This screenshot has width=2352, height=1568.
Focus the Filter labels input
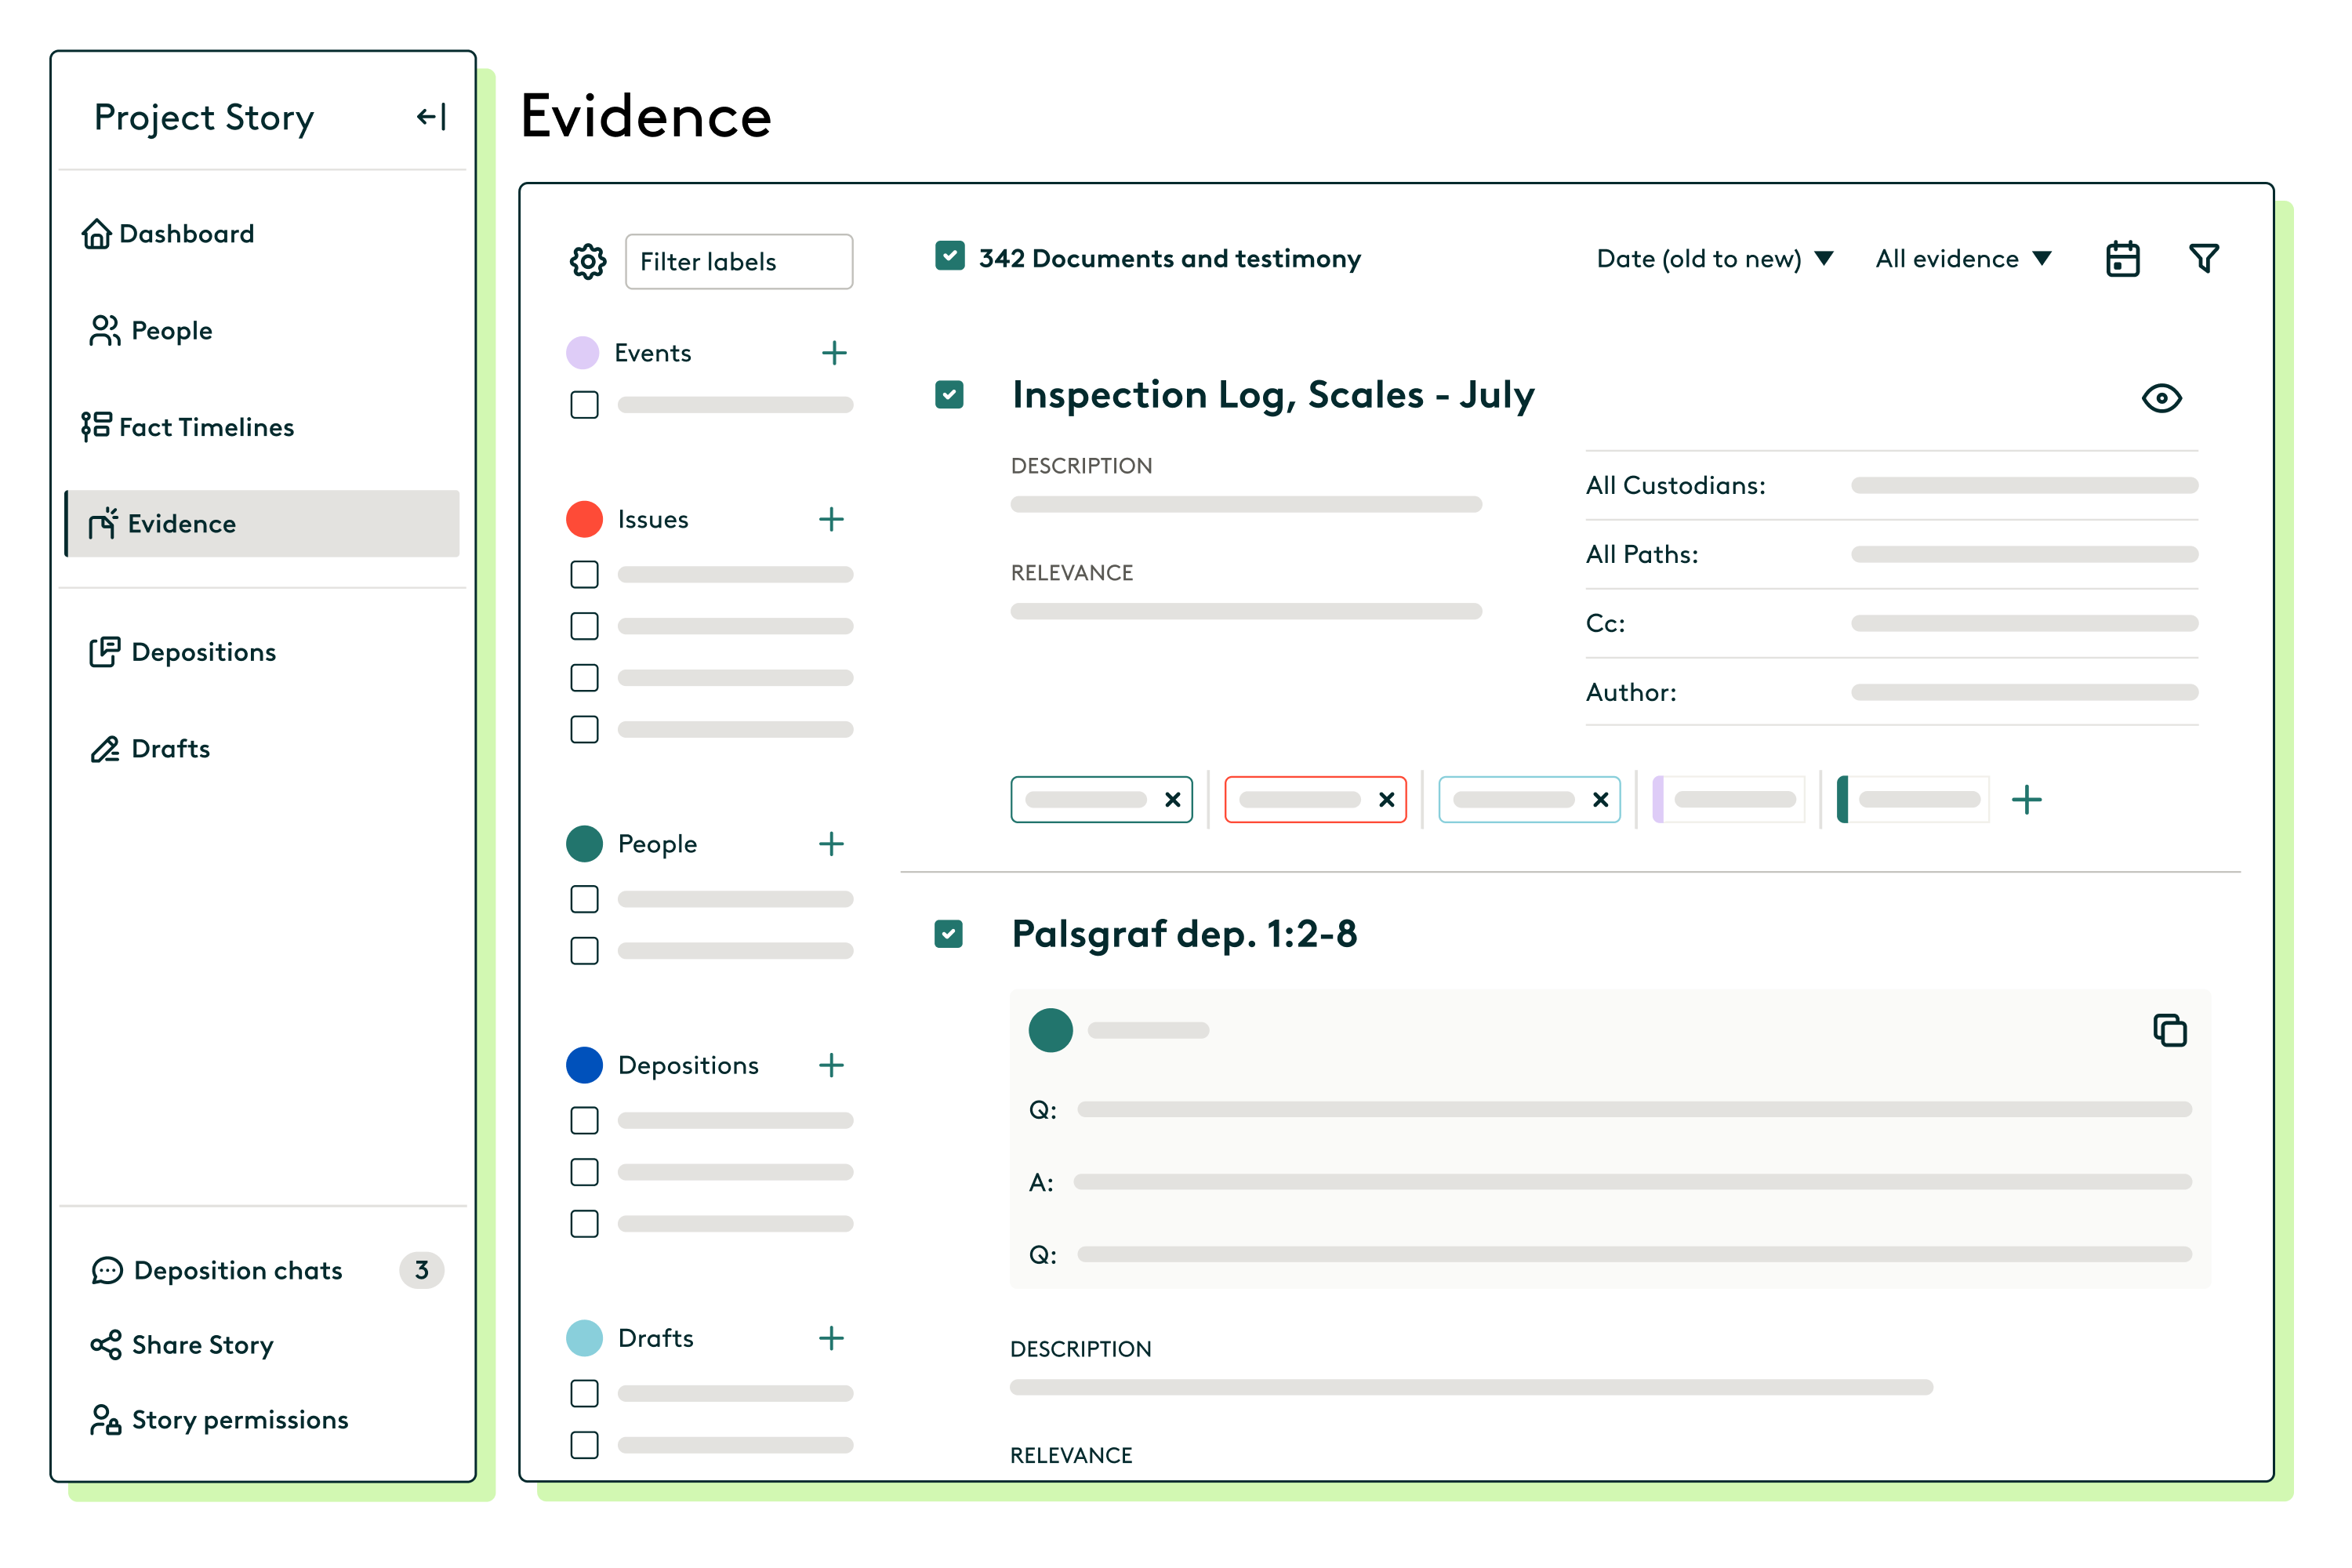[x=739, y=262]
